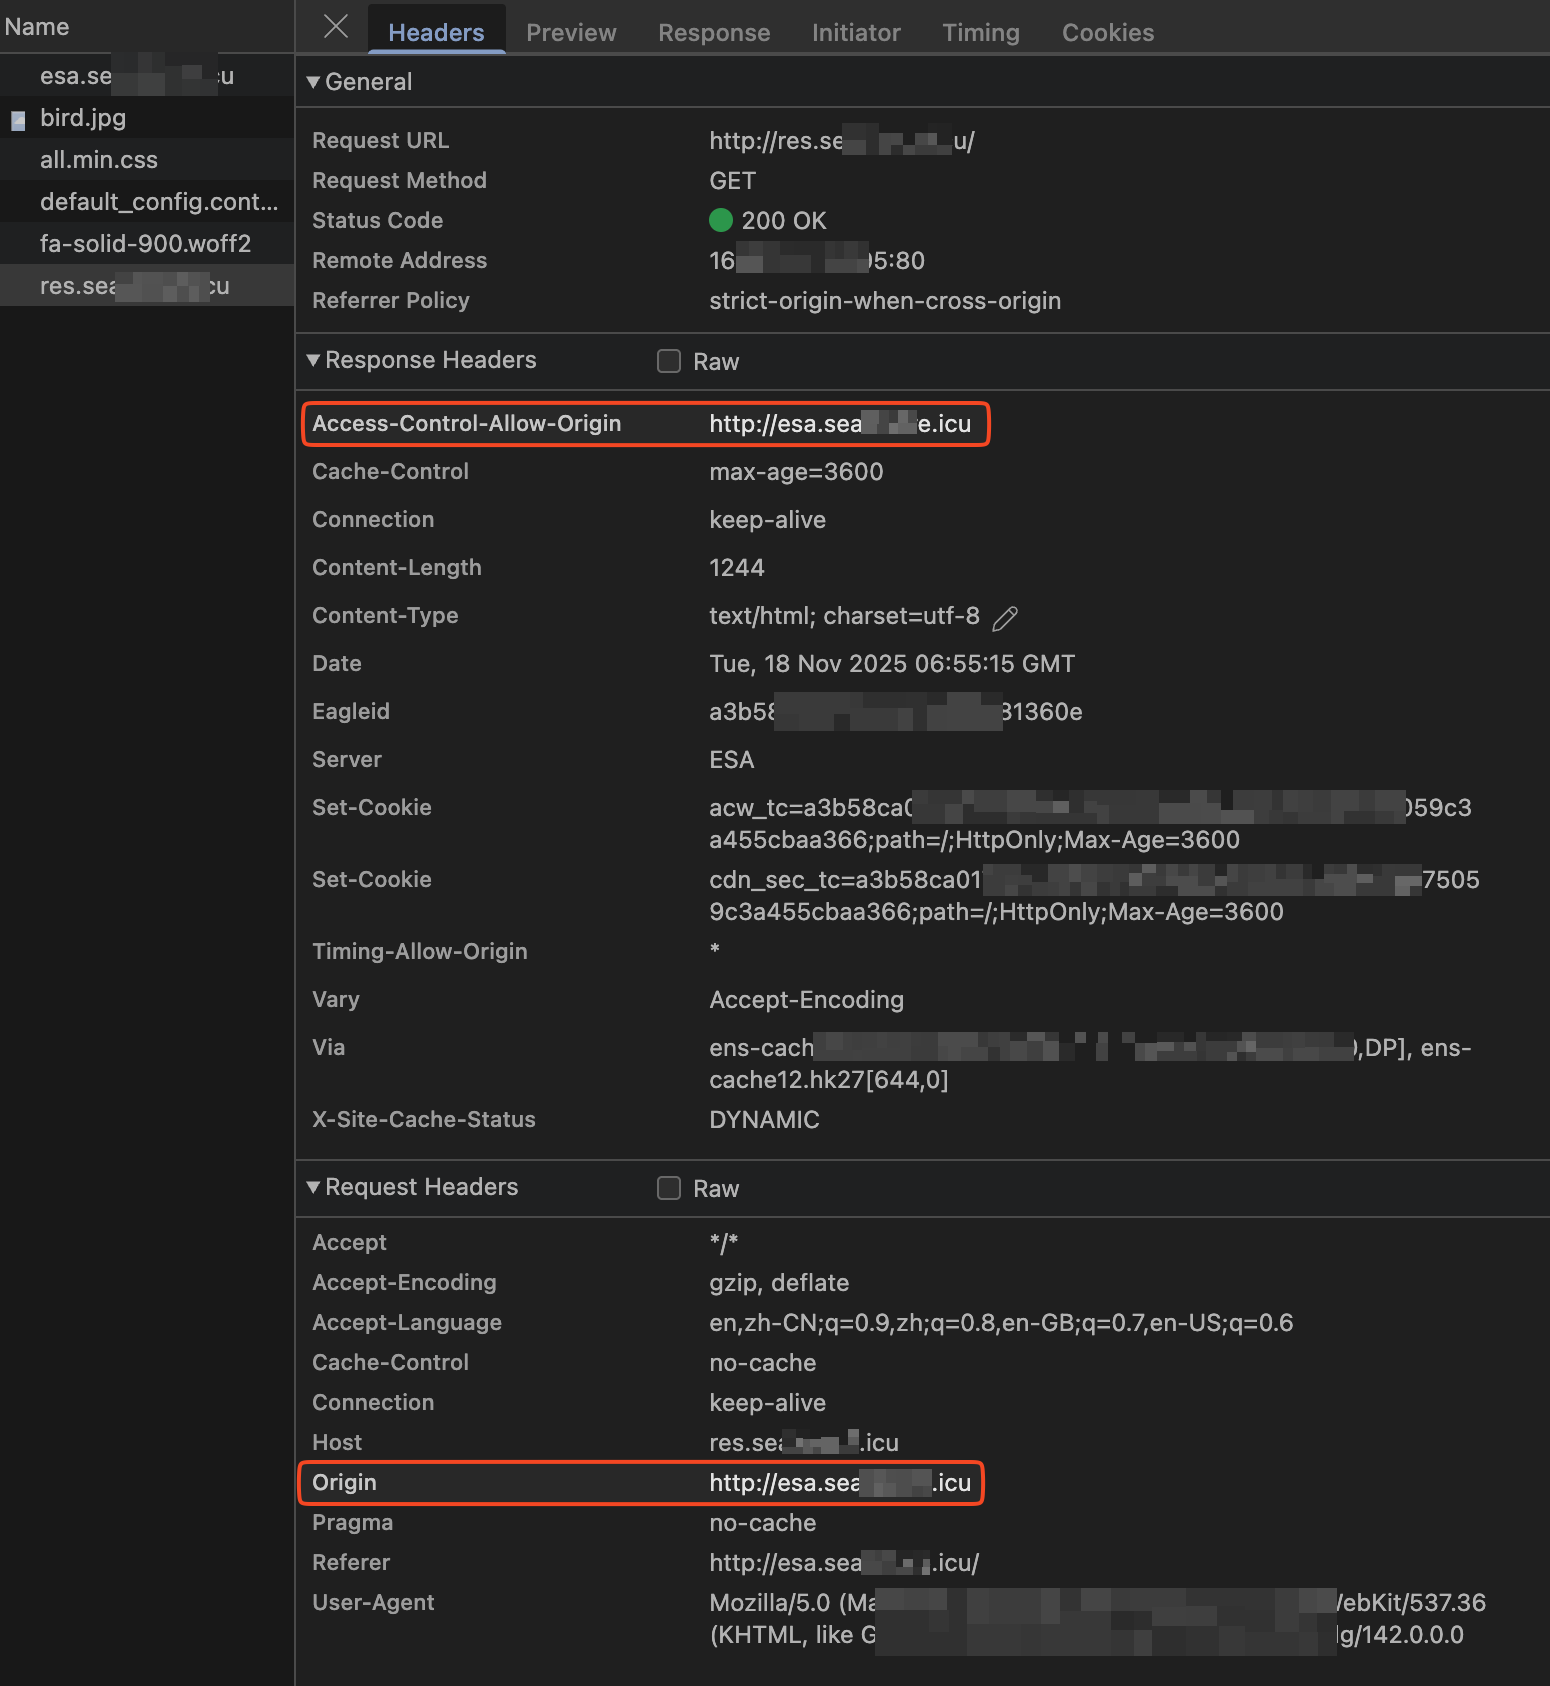Screen dimensions: 1550x1686
Task: Click the bird.jpg image file icon
Action: point(18,121)
